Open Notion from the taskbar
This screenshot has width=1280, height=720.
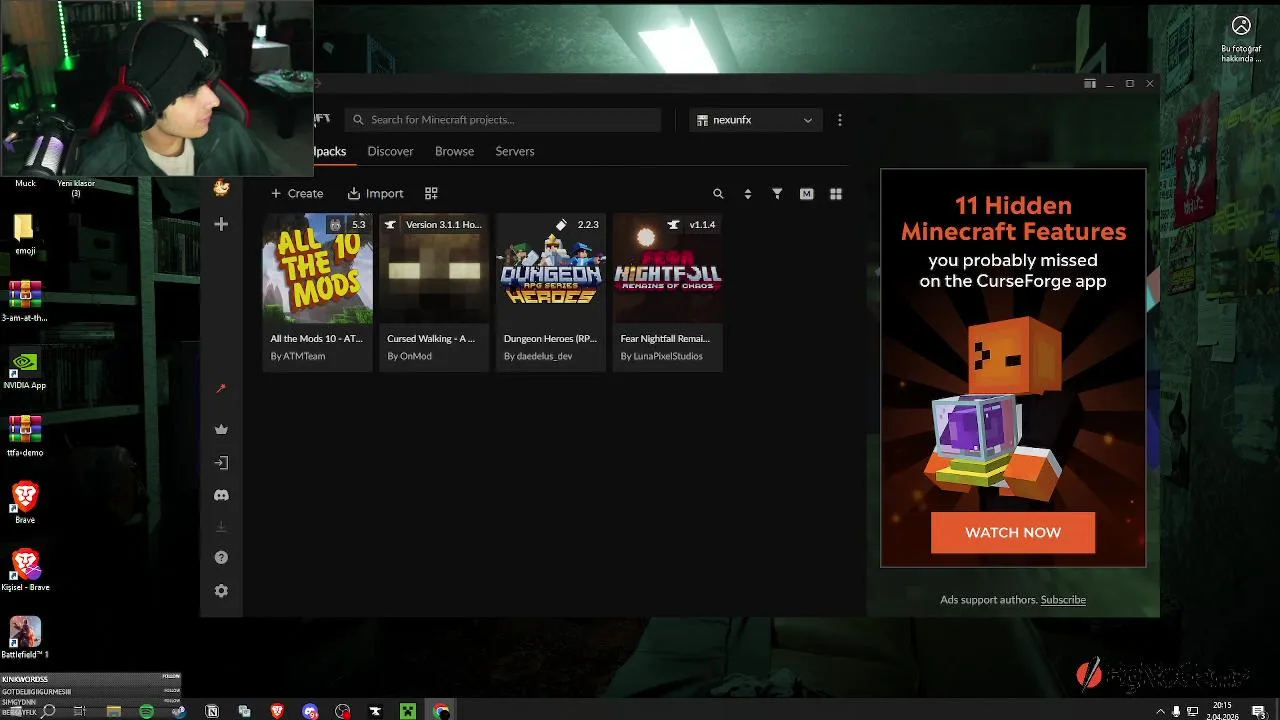[212, 711]
